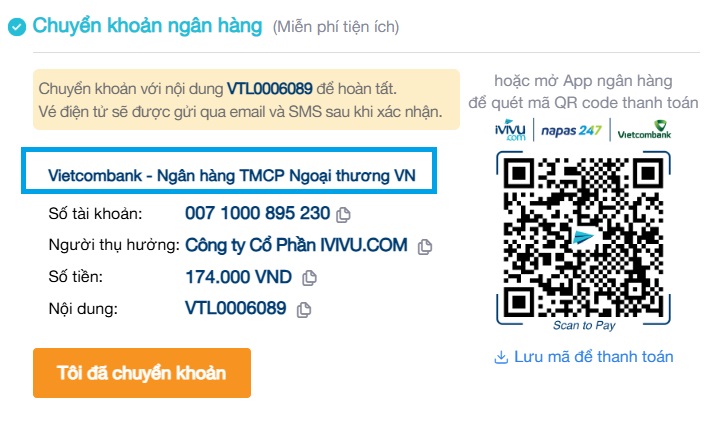Click the account number 007 1000 895 230

(257, 213)
